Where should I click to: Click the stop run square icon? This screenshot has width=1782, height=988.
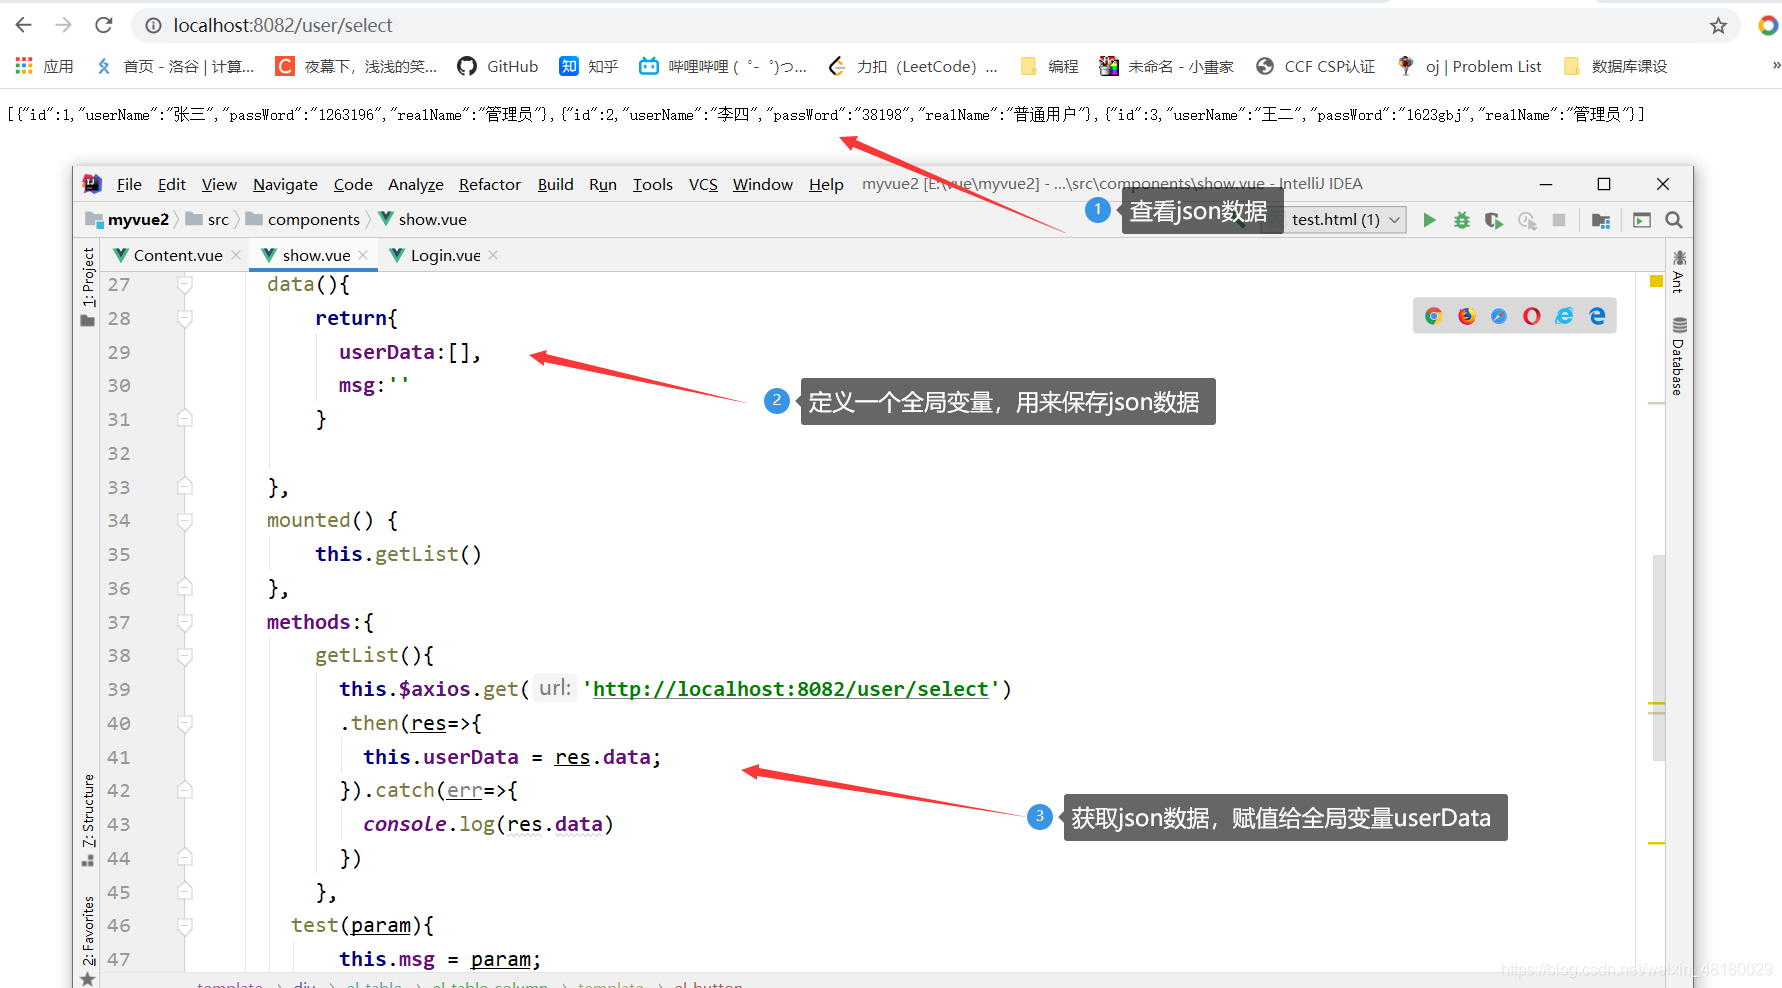(x=1559, y=220)
